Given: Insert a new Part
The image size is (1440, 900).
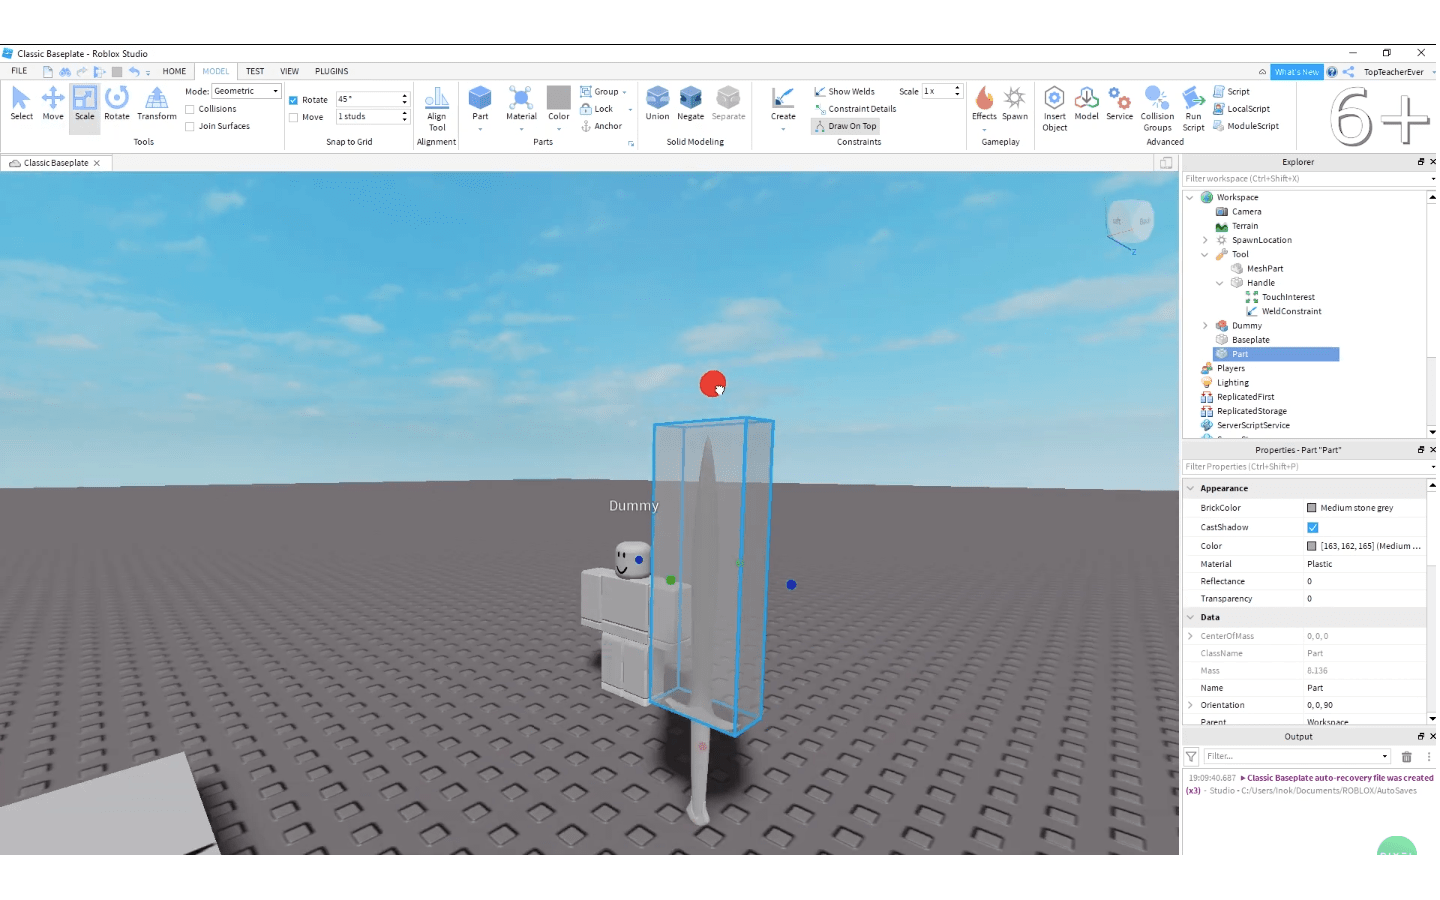Looking at the screenshot, I should pyautogui.click(x=480, y=104).
